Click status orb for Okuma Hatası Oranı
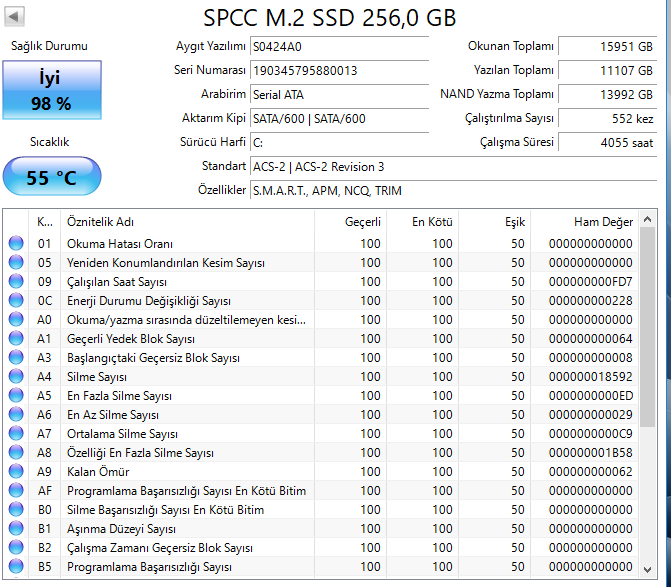Image resolution: width=671 pixels, height=587 pixels. point(16,243)
